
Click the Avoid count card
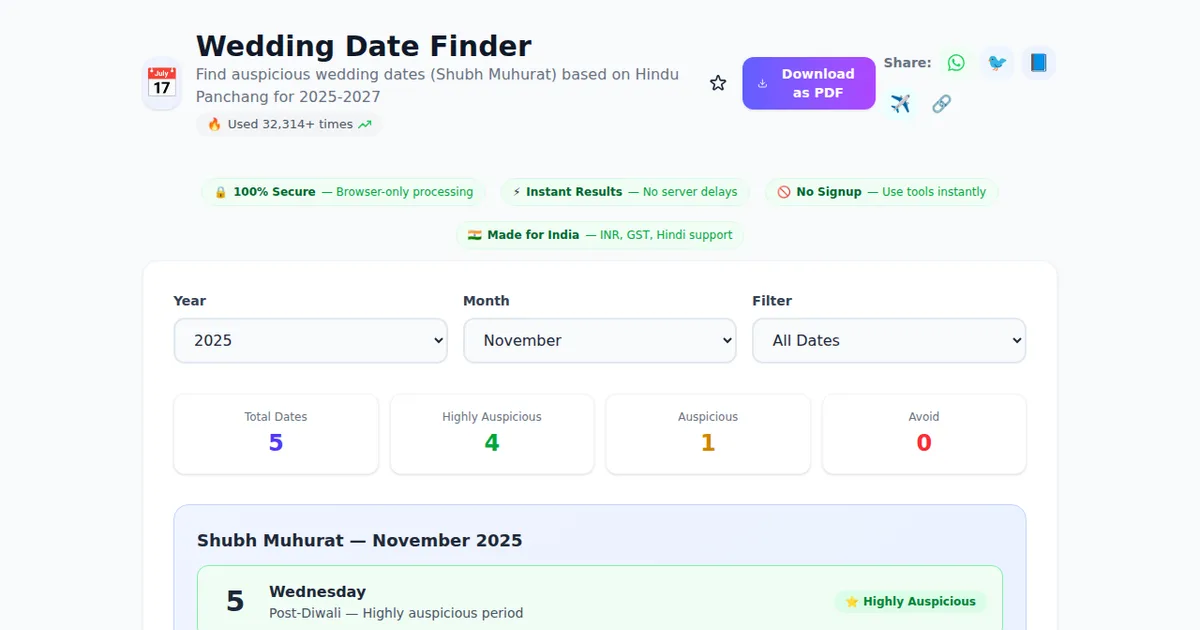(924, 434)
